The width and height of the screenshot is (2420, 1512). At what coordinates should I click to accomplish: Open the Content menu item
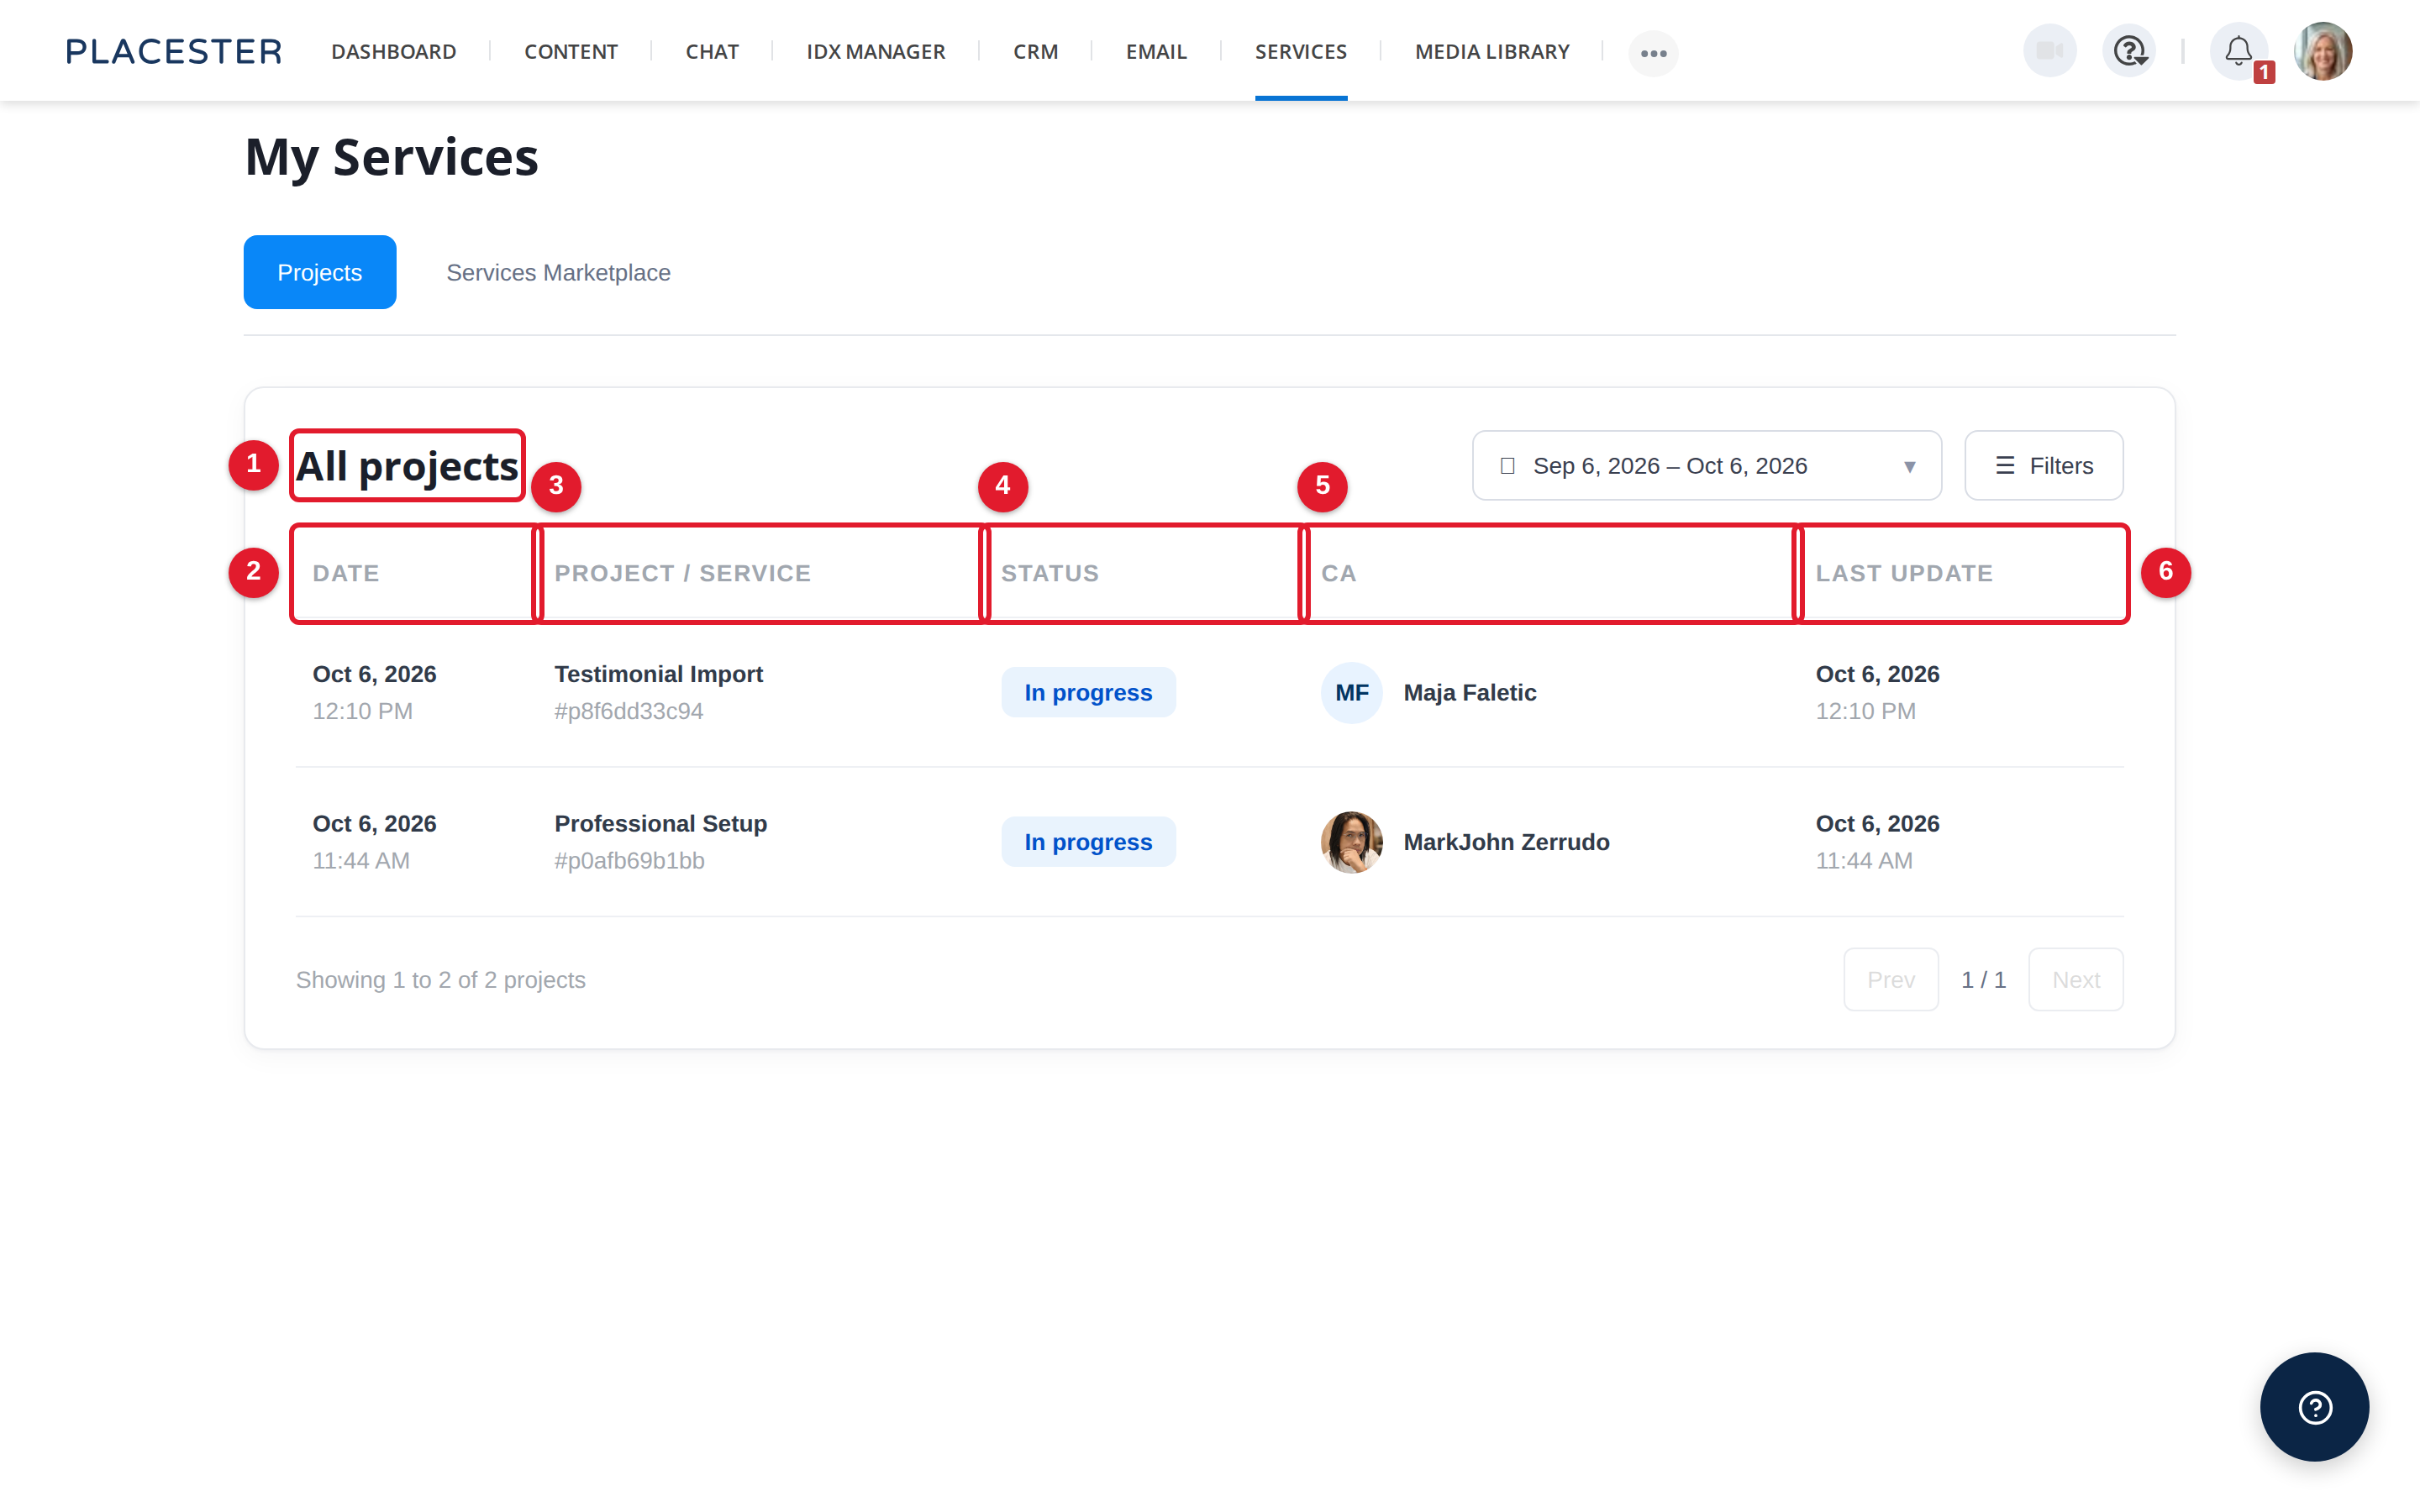point(571,51)
